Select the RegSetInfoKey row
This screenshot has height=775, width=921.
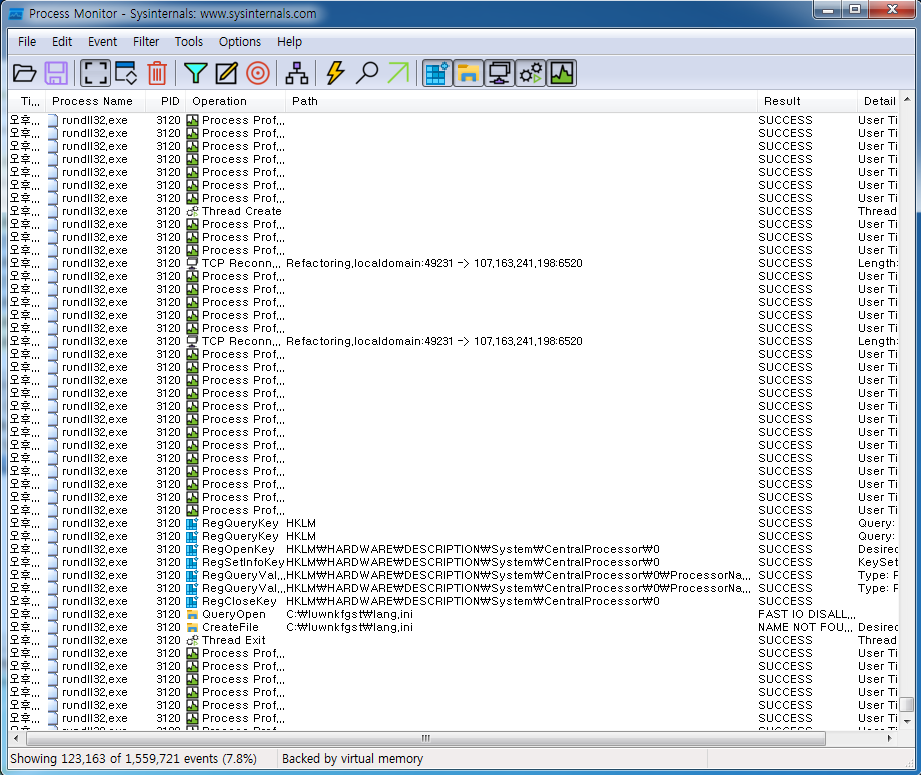pos(453,562)
